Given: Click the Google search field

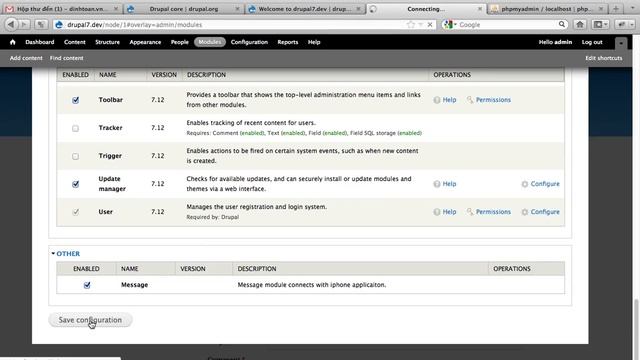Looking at the screenshot, I should [506, 24].
